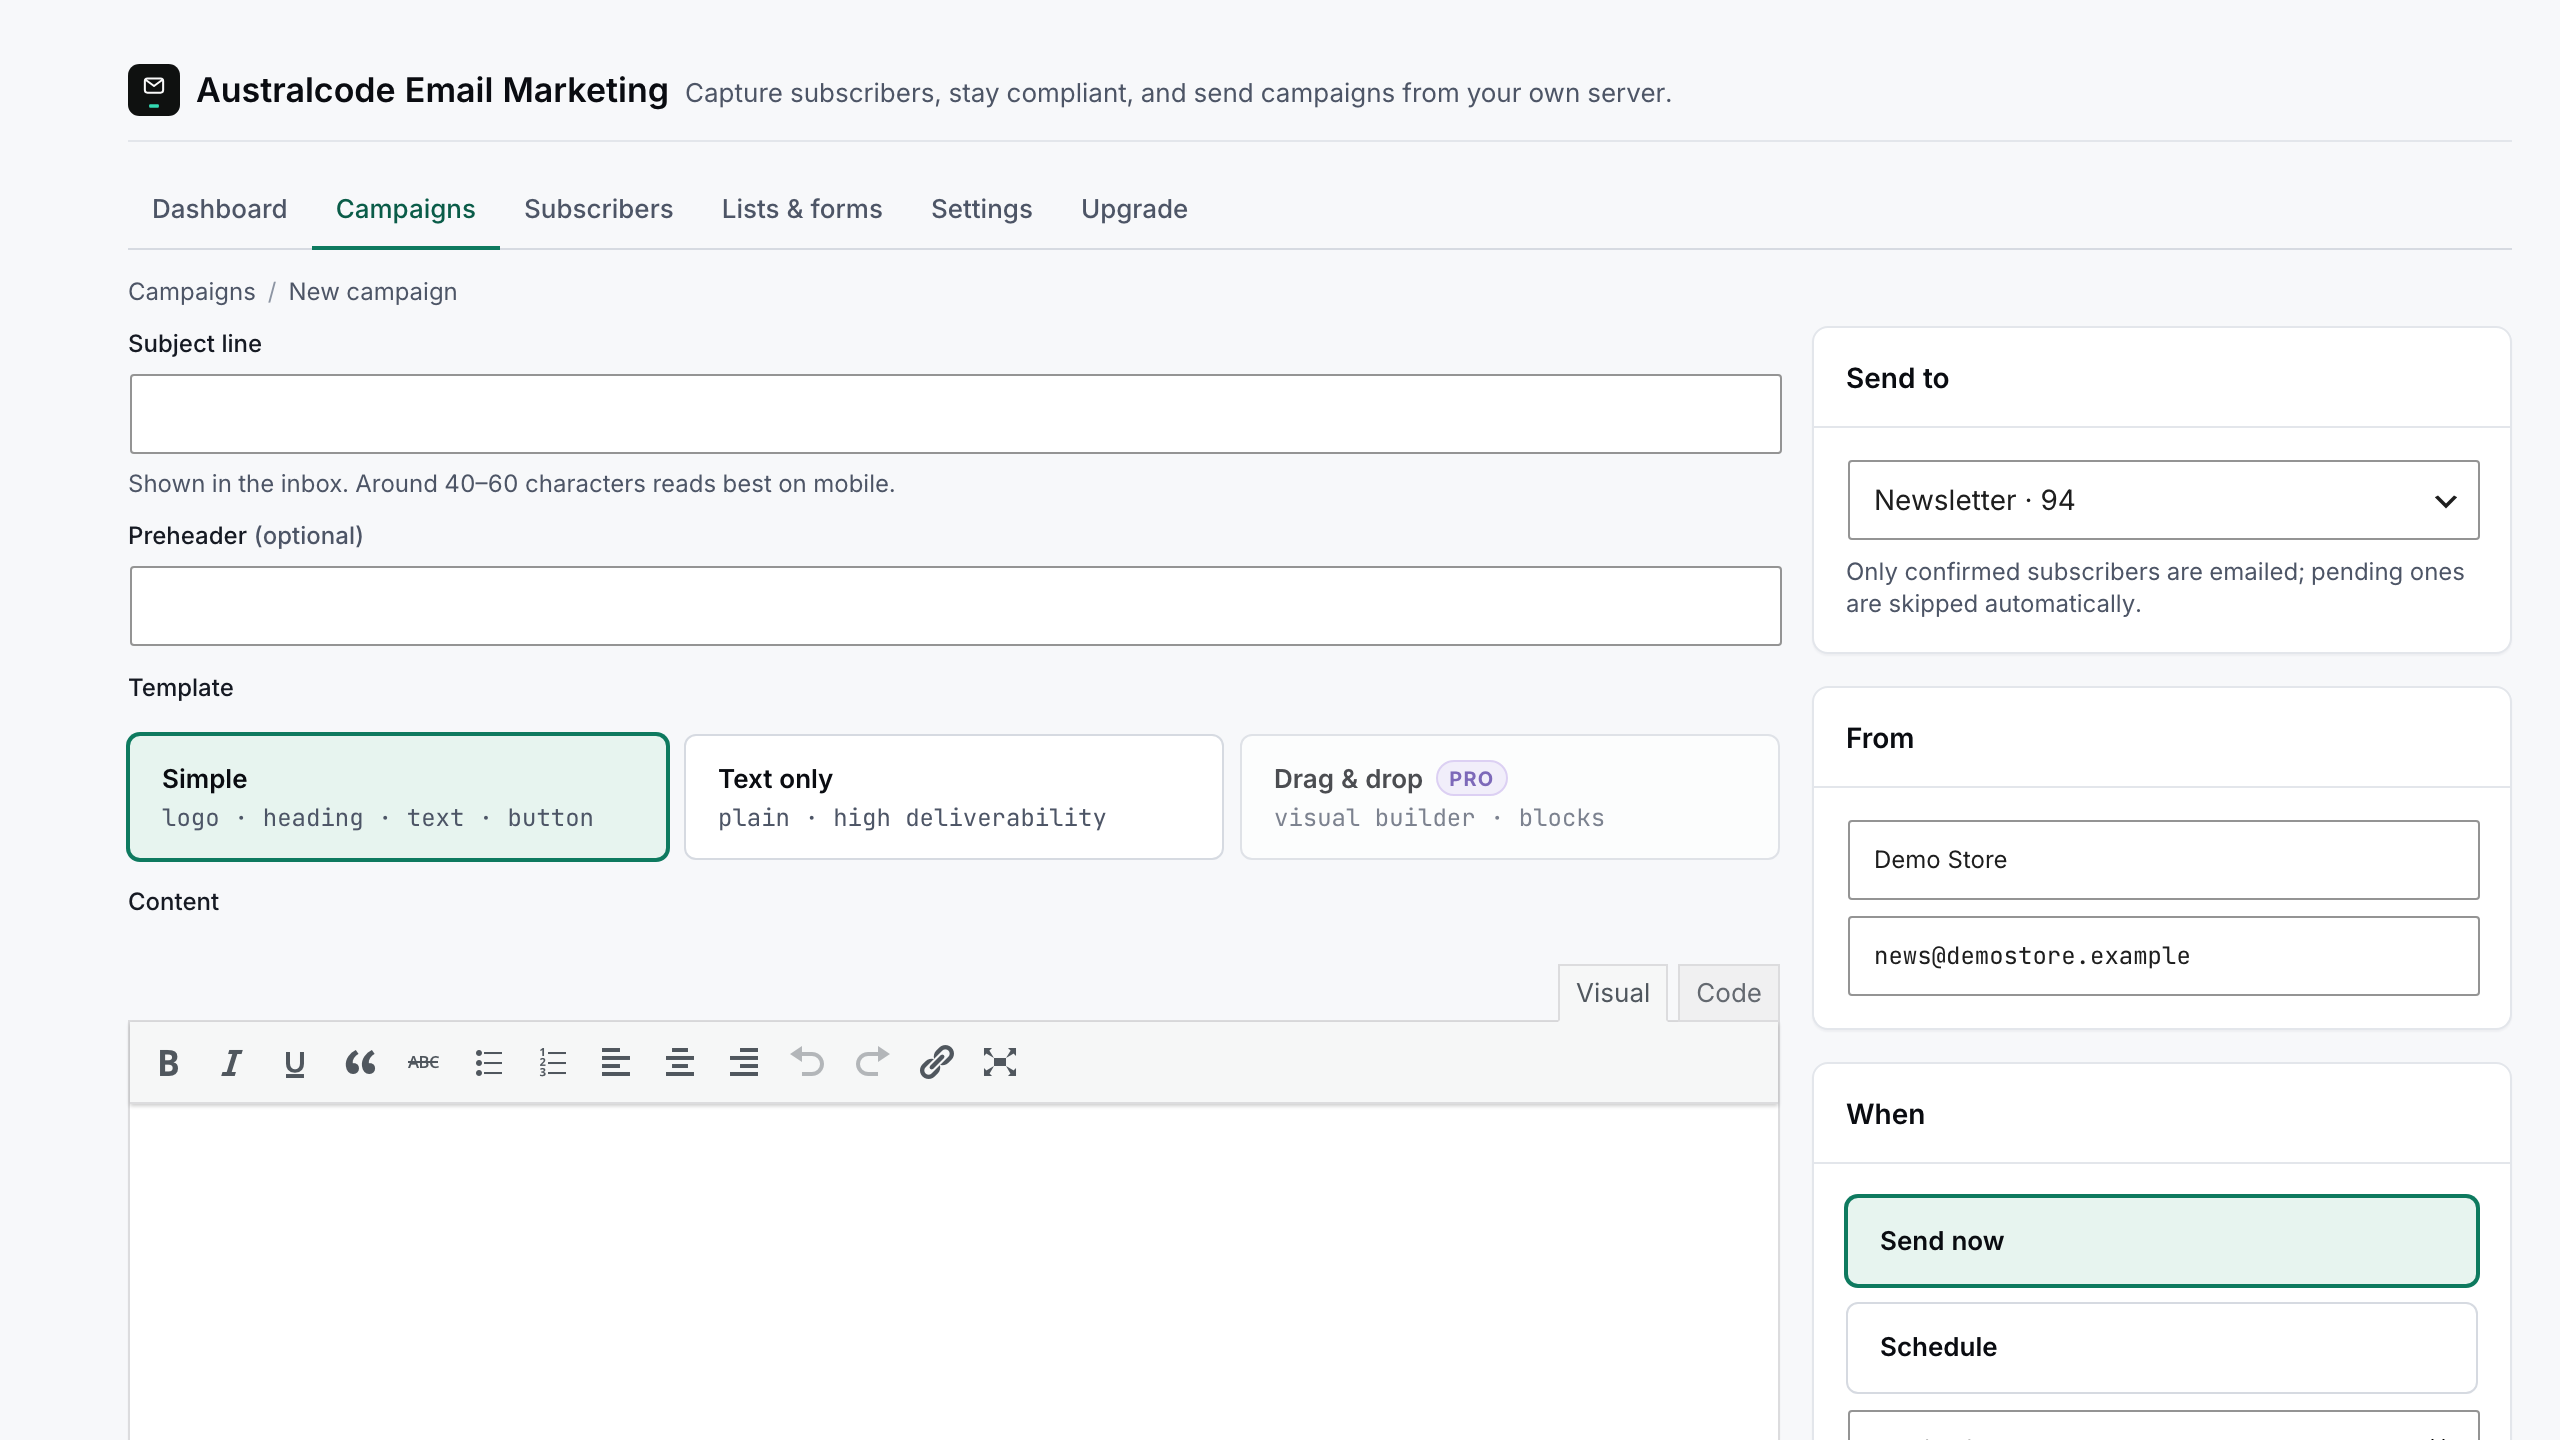Open the Subscribers tab

599,209
